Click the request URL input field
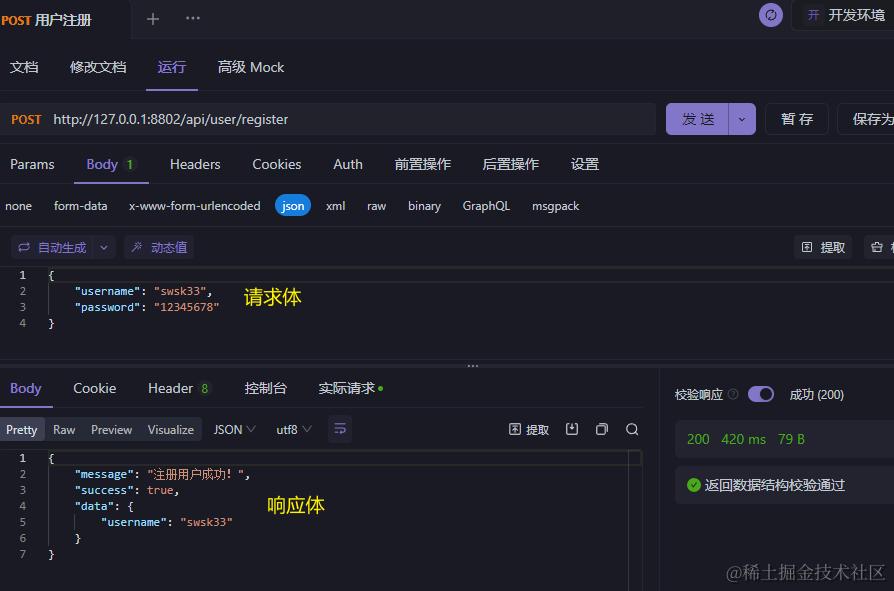The image size is (894, 591). (x=353, y=119)
